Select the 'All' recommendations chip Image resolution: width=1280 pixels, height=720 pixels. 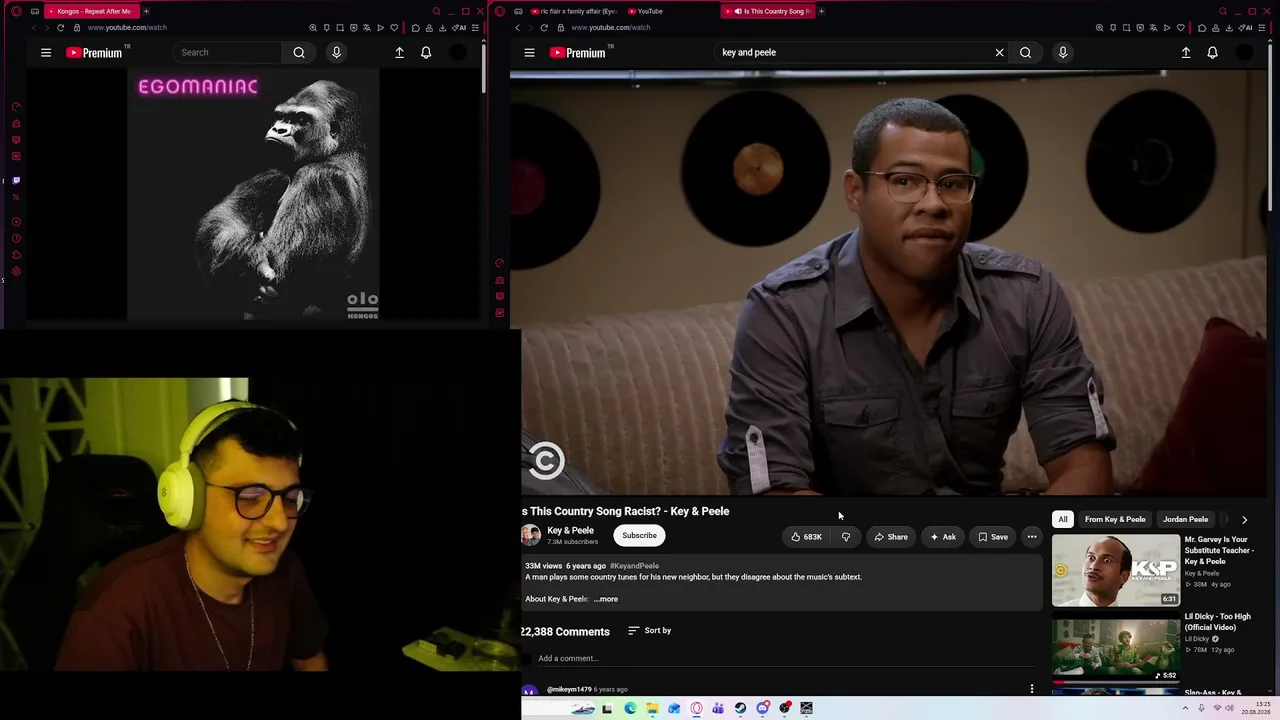pos(1063,520)
